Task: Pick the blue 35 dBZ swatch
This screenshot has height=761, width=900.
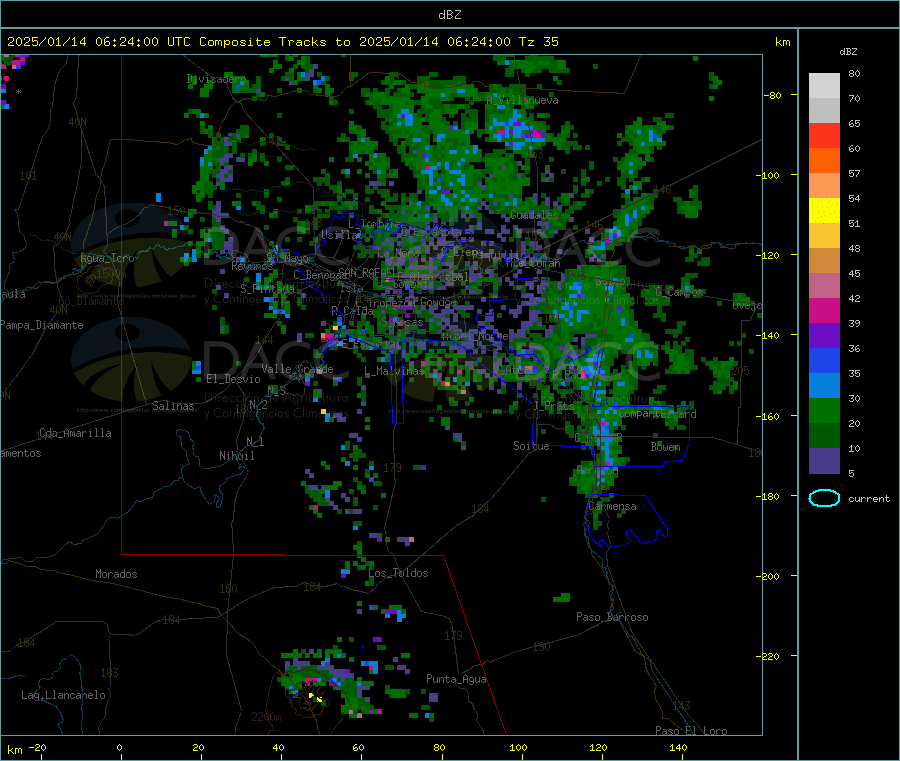Action: [x=824, y=360]
